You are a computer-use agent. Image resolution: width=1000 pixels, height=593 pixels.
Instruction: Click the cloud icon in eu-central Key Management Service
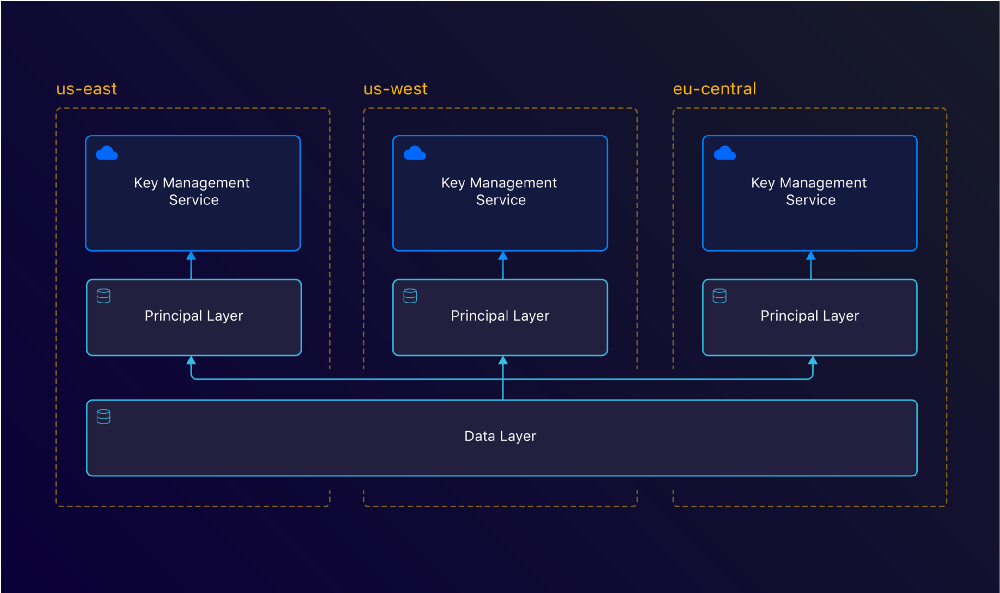[724, 152]
